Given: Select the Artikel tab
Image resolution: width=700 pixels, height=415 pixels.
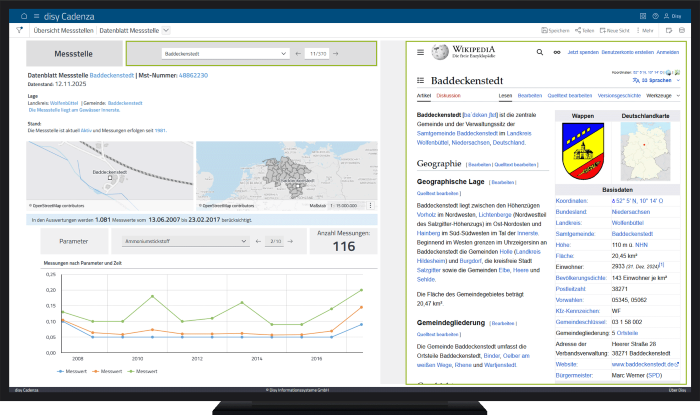Looking at the screenshot, I should tap(424, 95).
